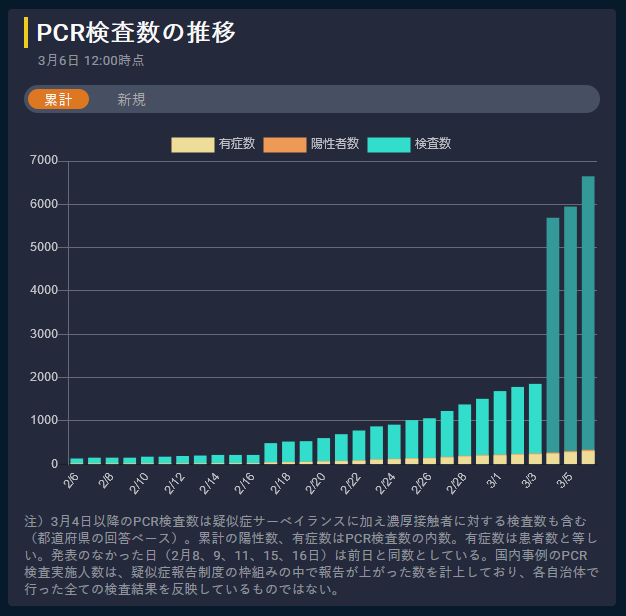Select the first bar above 2/6

tap(77, 461)
